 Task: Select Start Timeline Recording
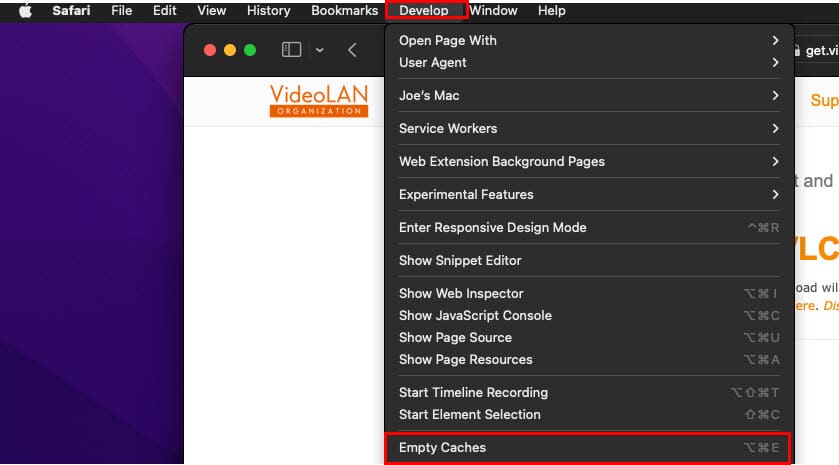point(589,392)
